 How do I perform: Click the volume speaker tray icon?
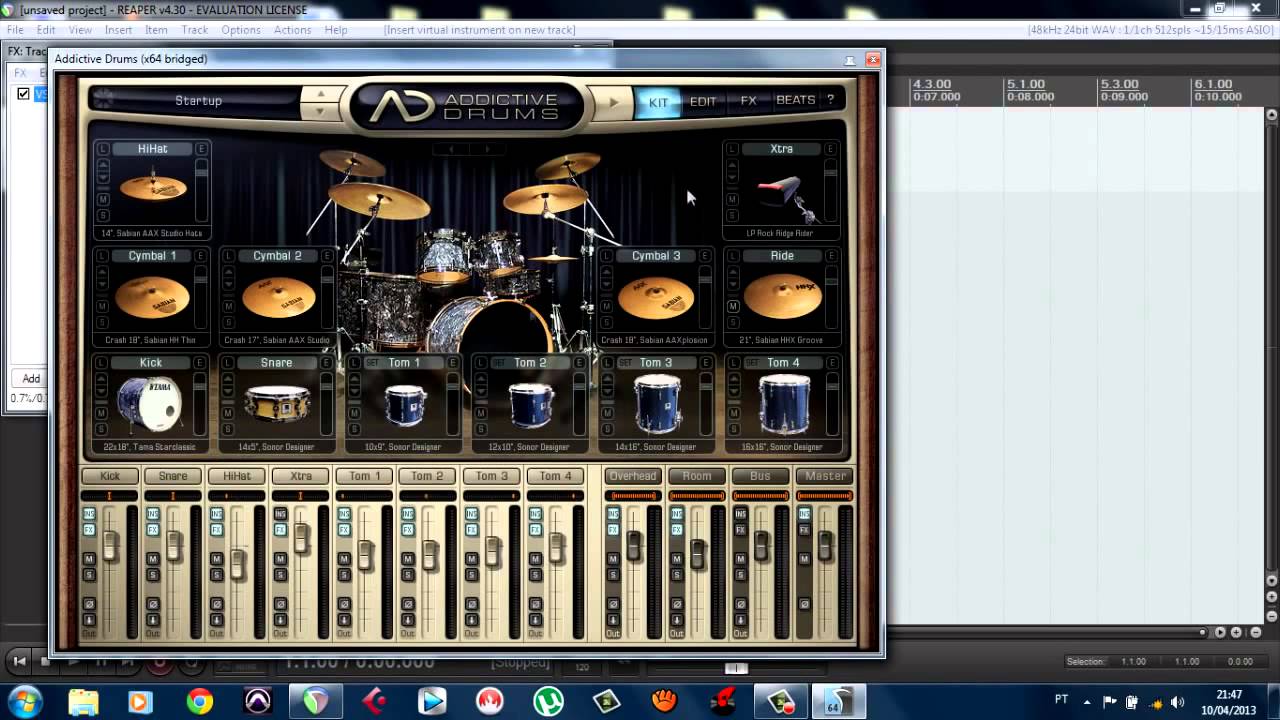pos(1177,702)
